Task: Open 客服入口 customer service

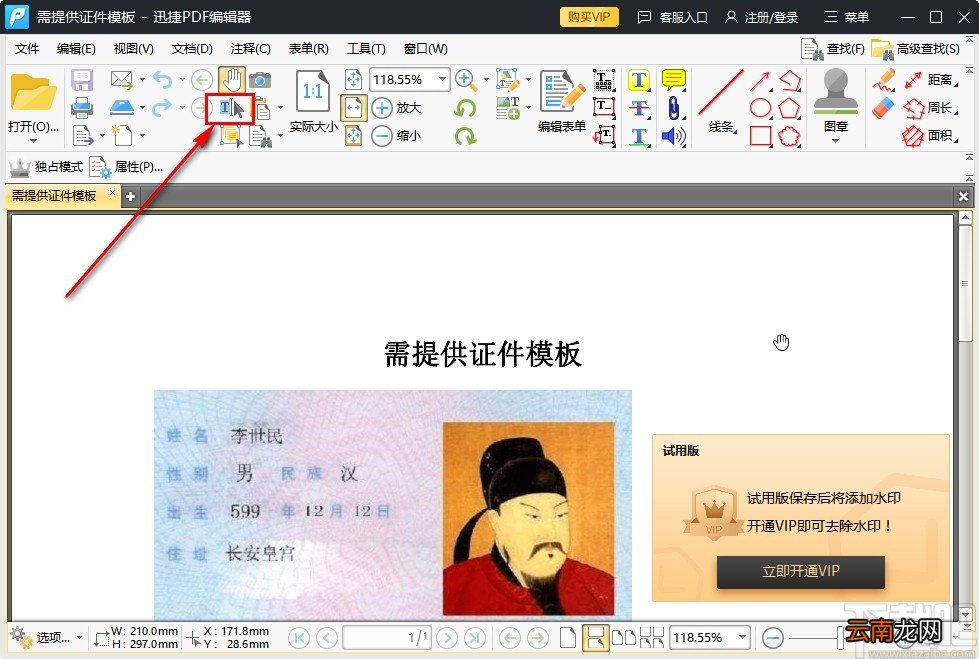Action: click(672, 17)
